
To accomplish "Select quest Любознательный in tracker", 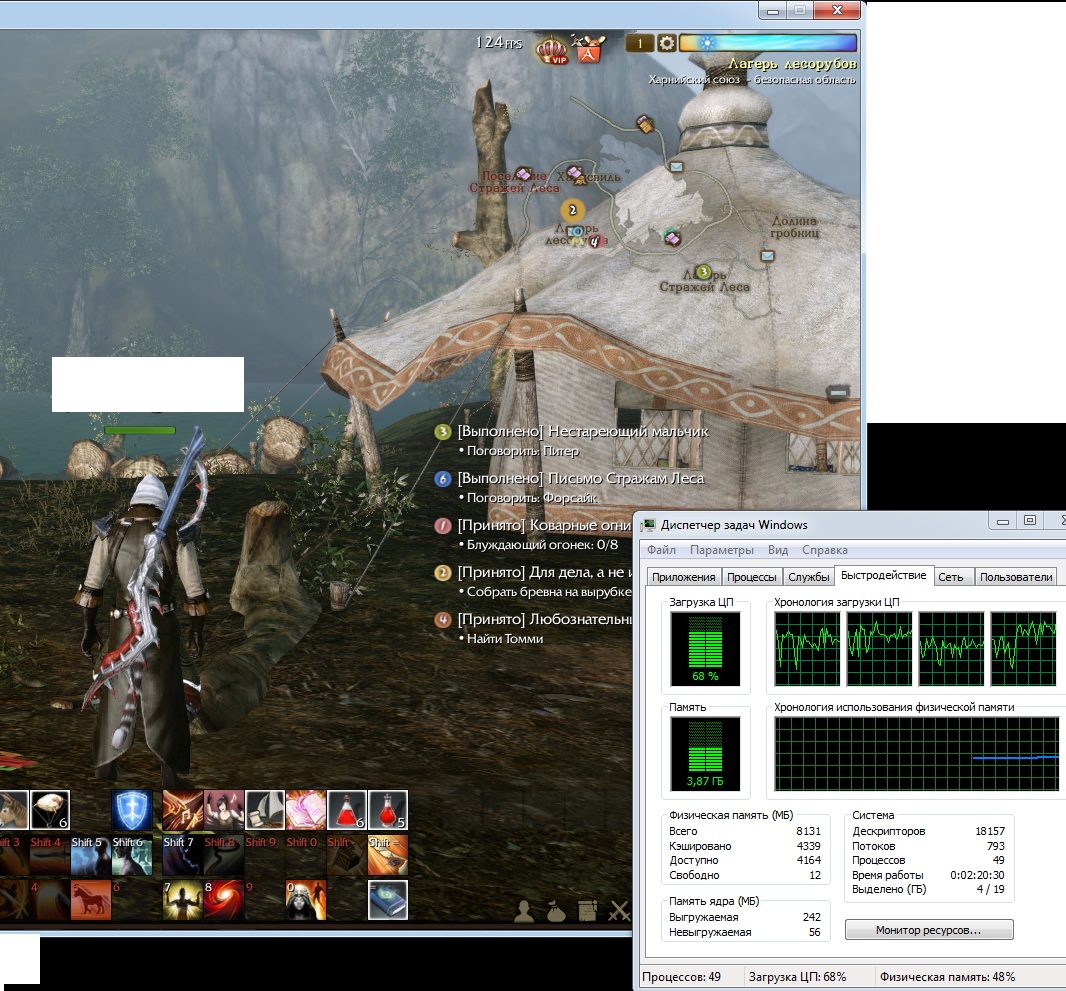I will pos(545,619).
